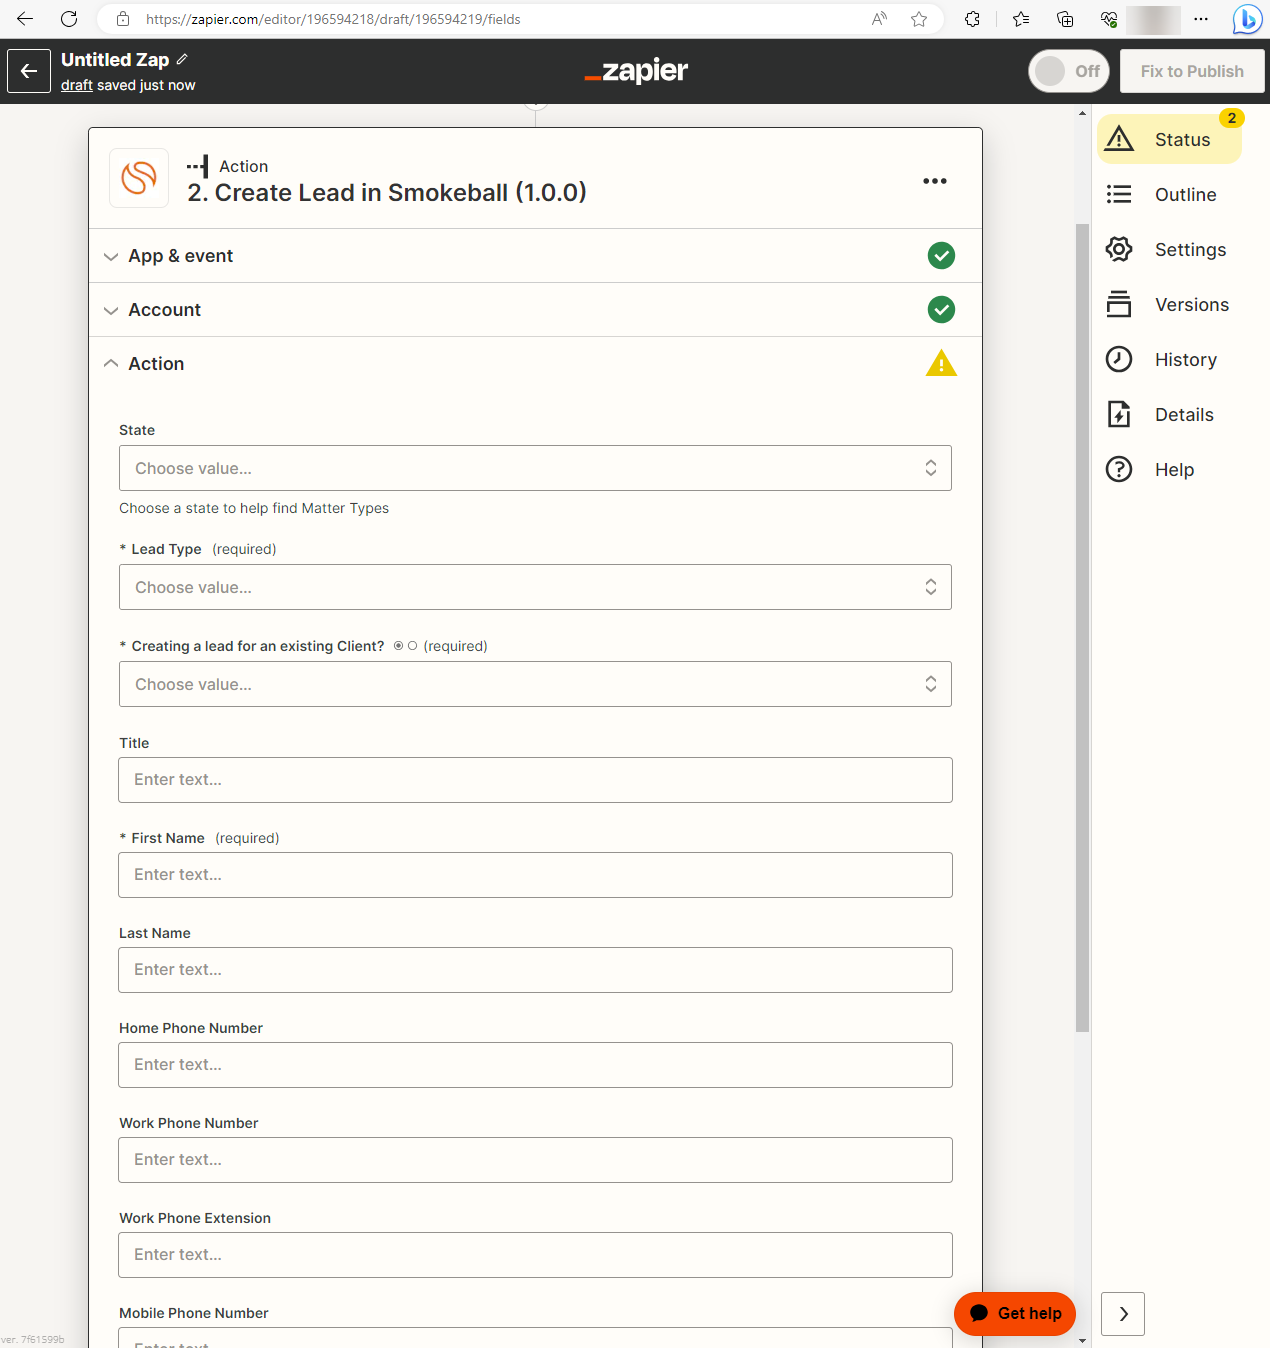1270x1348 pixels.
Task: Open the Details panel
Action: pyautogui.click(x=1169, y=414)
